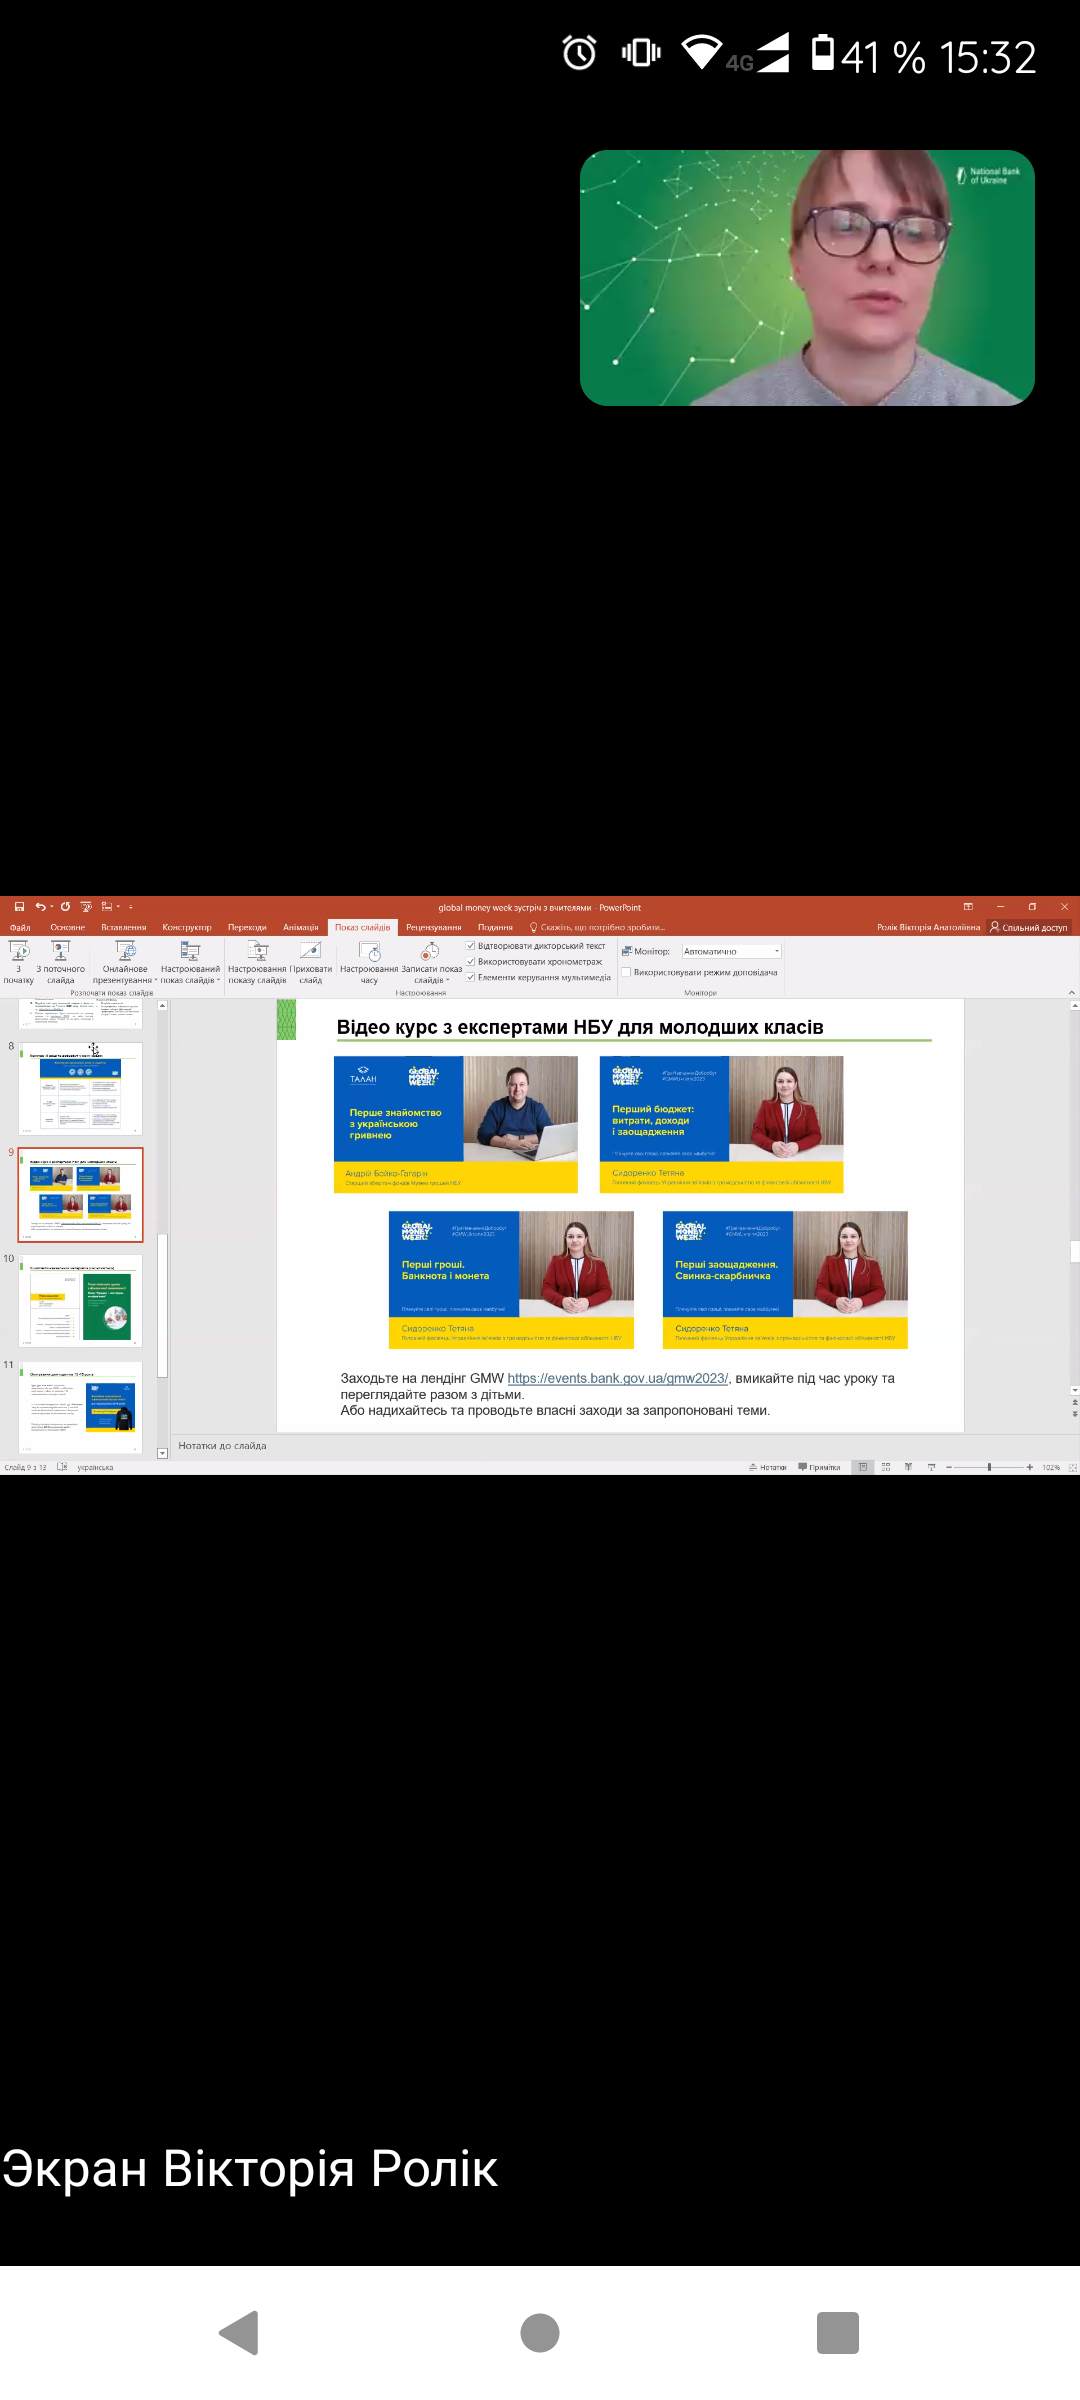This screenshot has width=1080, height=2400.
Task: Open Настроюваний показ слайдів custom show menu
Action: (x=190, y=963)
